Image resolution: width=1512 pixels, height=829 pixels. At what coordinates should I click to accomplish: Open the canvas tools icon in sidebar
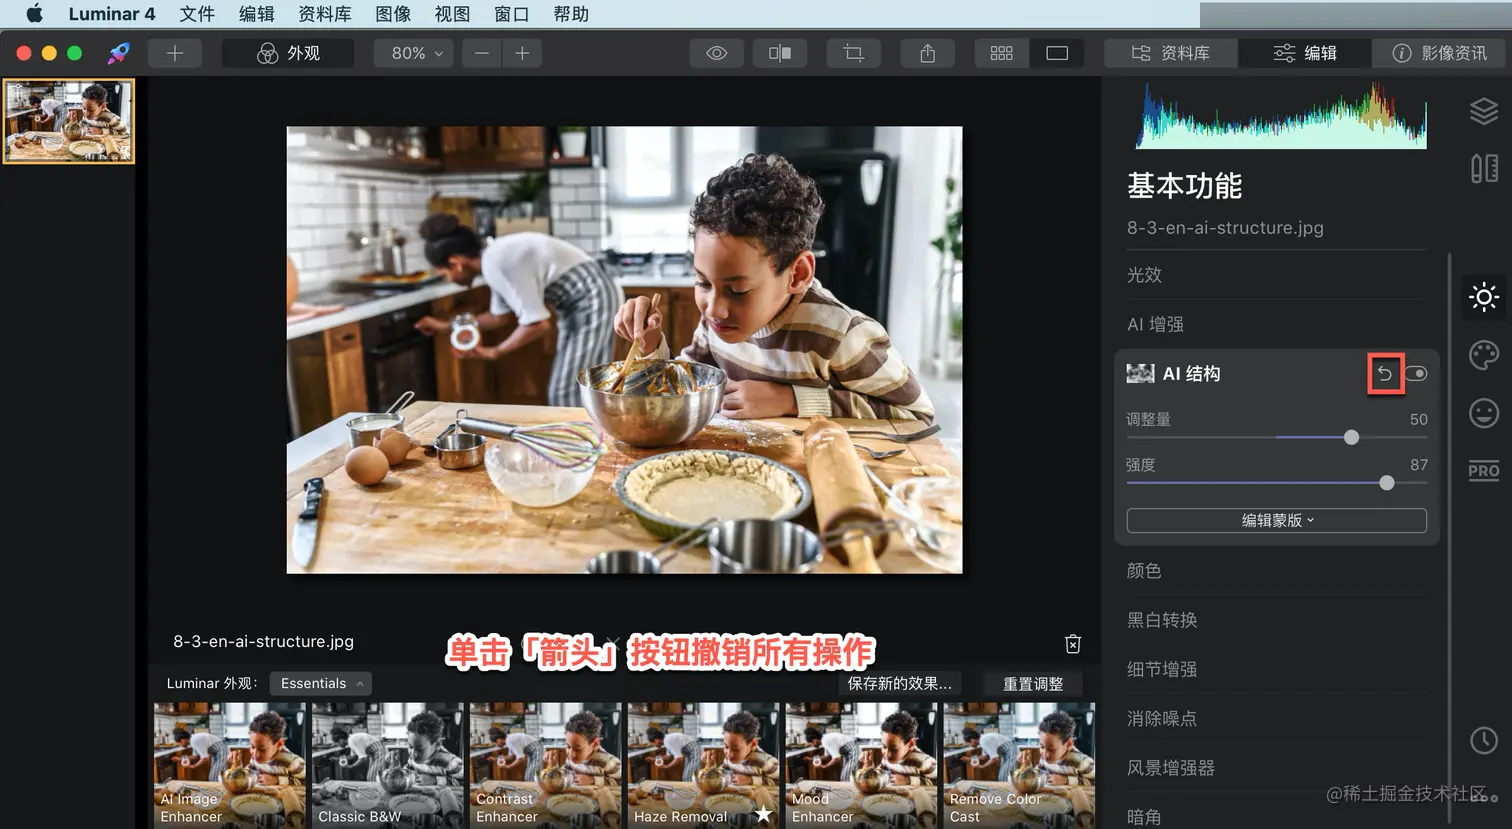[1484, 168]
